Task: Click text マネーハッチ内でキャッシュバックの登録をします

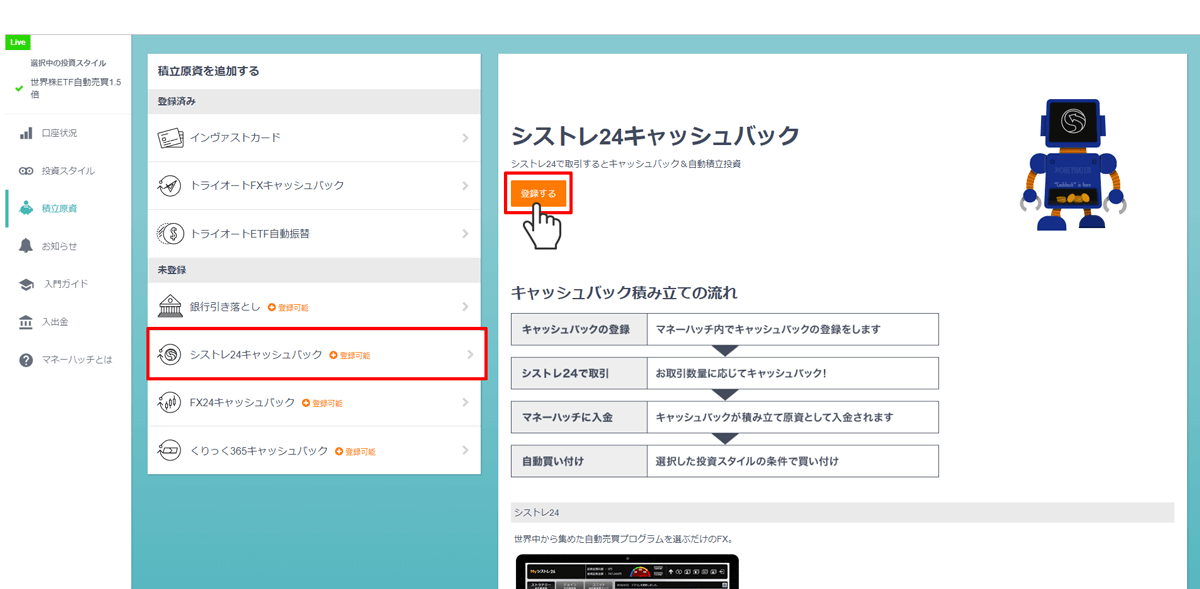Action: click(768, 329)
